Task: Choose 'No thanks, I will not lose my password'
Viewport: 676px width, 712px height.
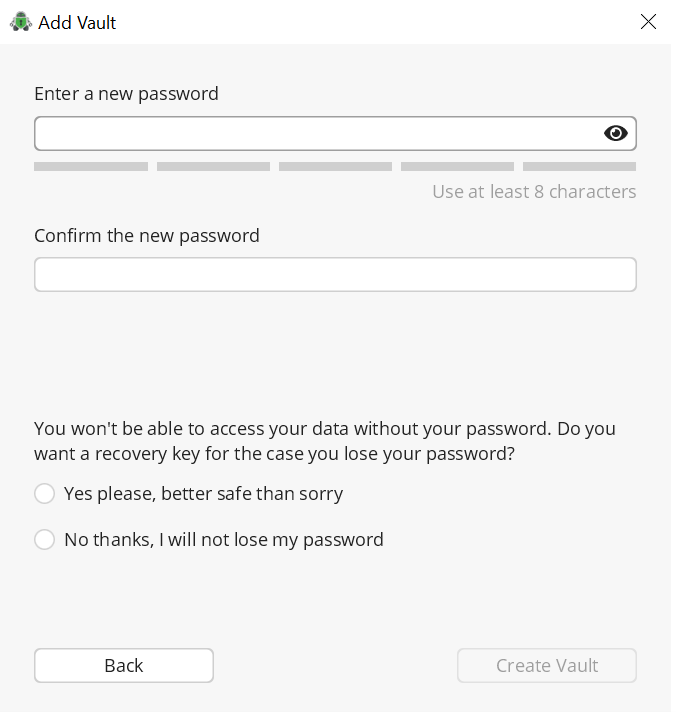Action: 44,540
